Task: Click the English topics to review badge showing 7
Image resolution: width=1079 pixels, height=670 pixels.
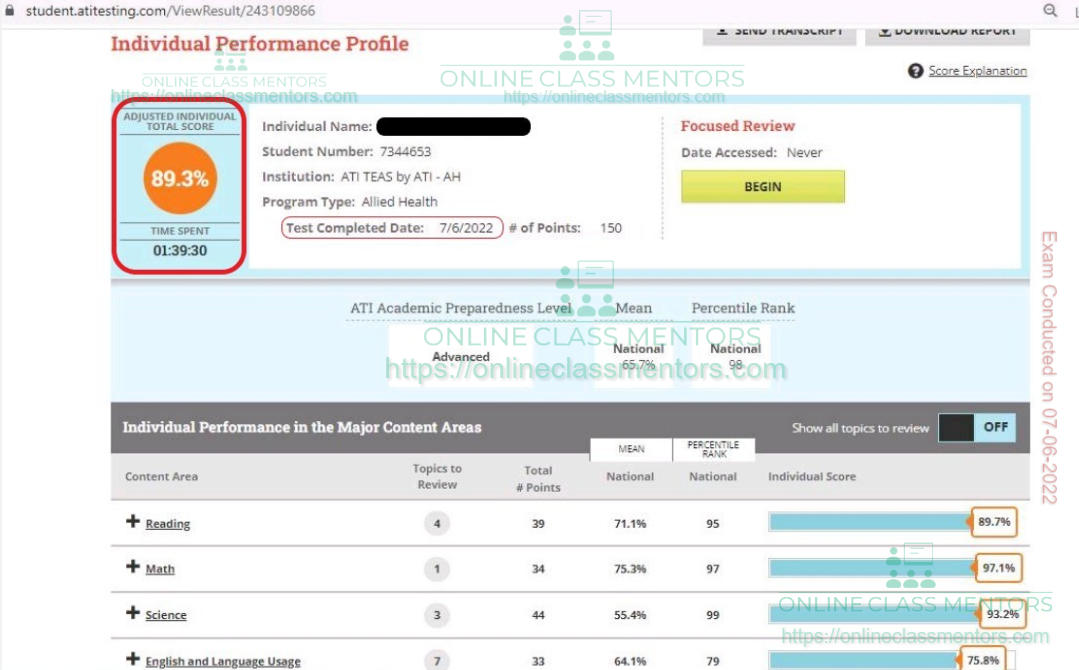Action: 437,660
